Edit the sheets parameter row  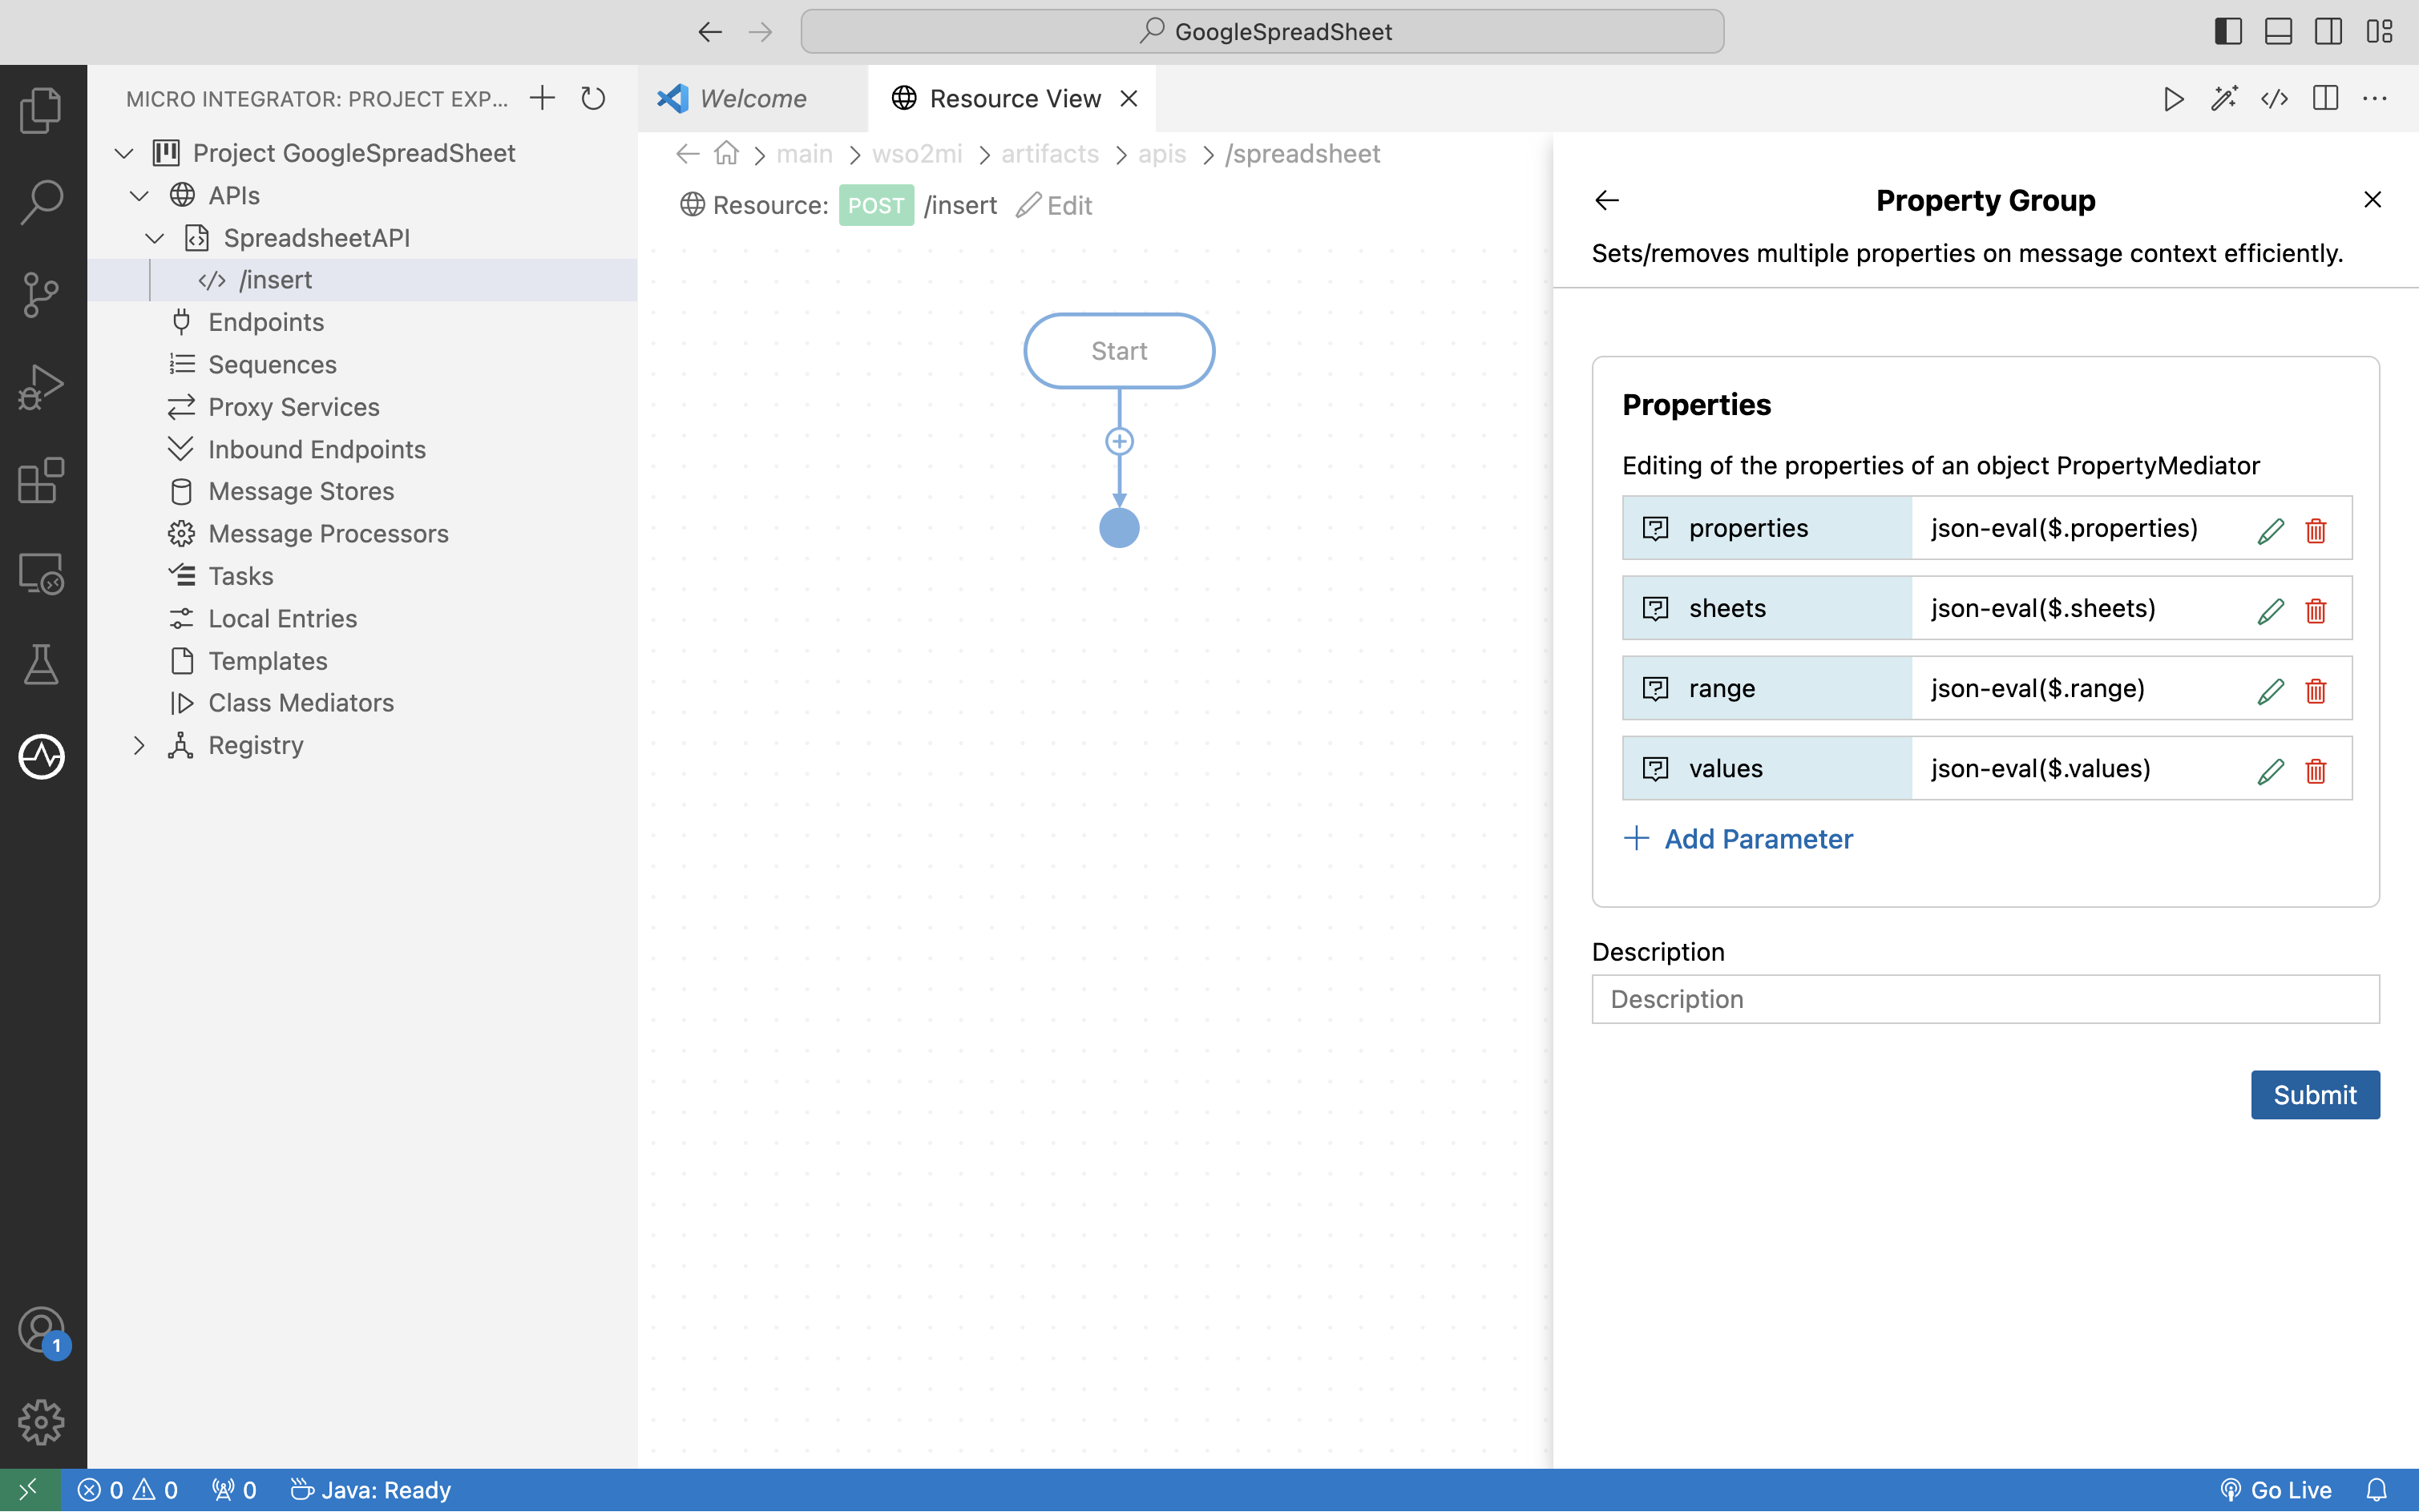[2270, 611]
